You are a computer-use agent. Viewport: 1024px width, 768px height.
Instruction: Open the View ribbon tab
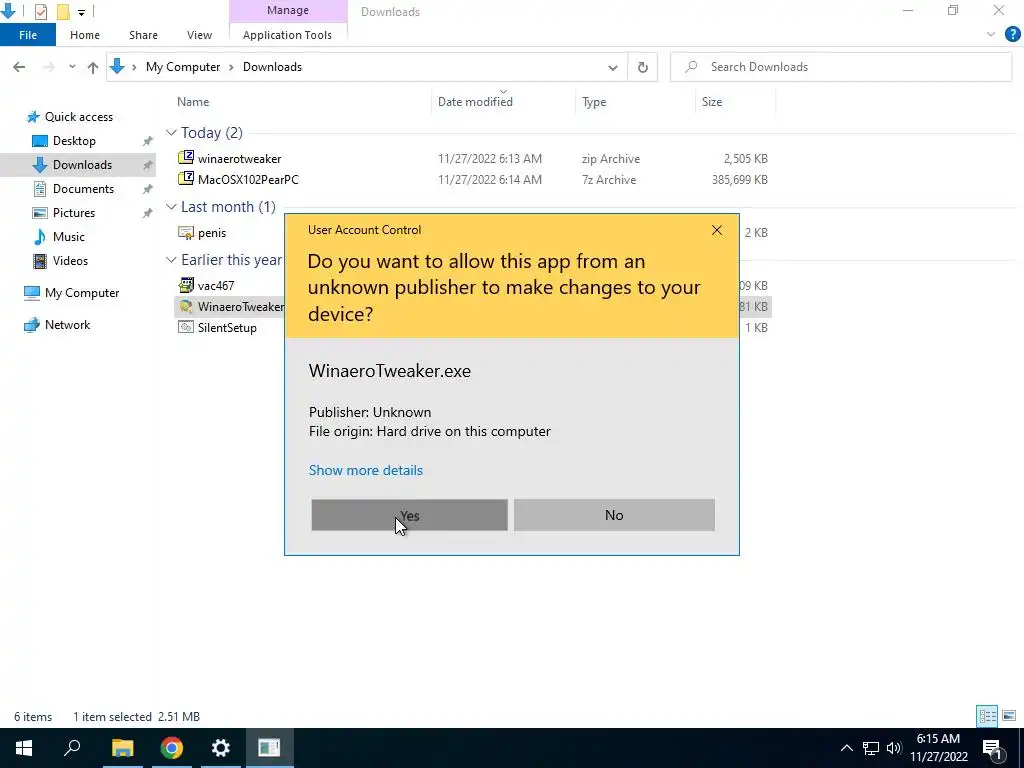click(199, 35)
